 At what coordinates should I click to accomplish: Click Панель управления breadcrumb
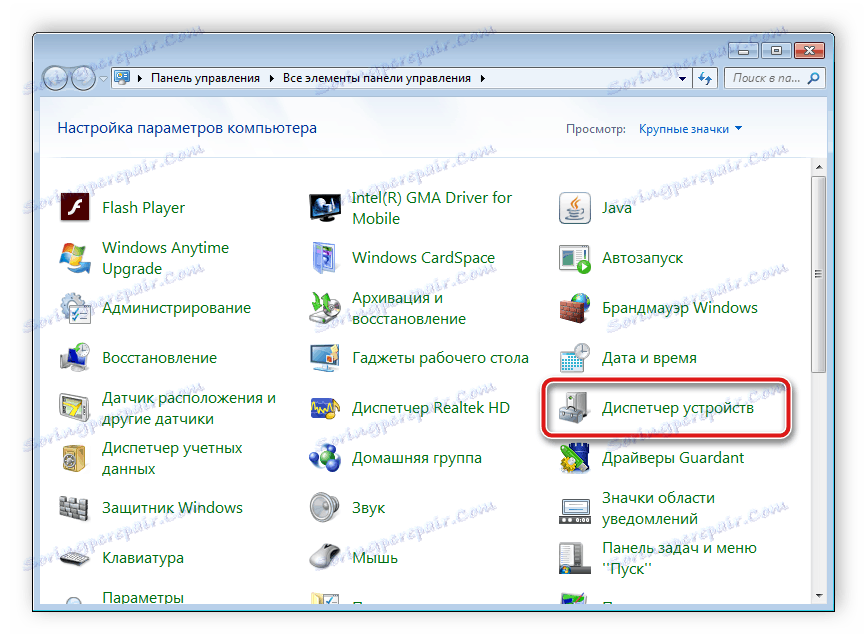click(x=205, y=78)
